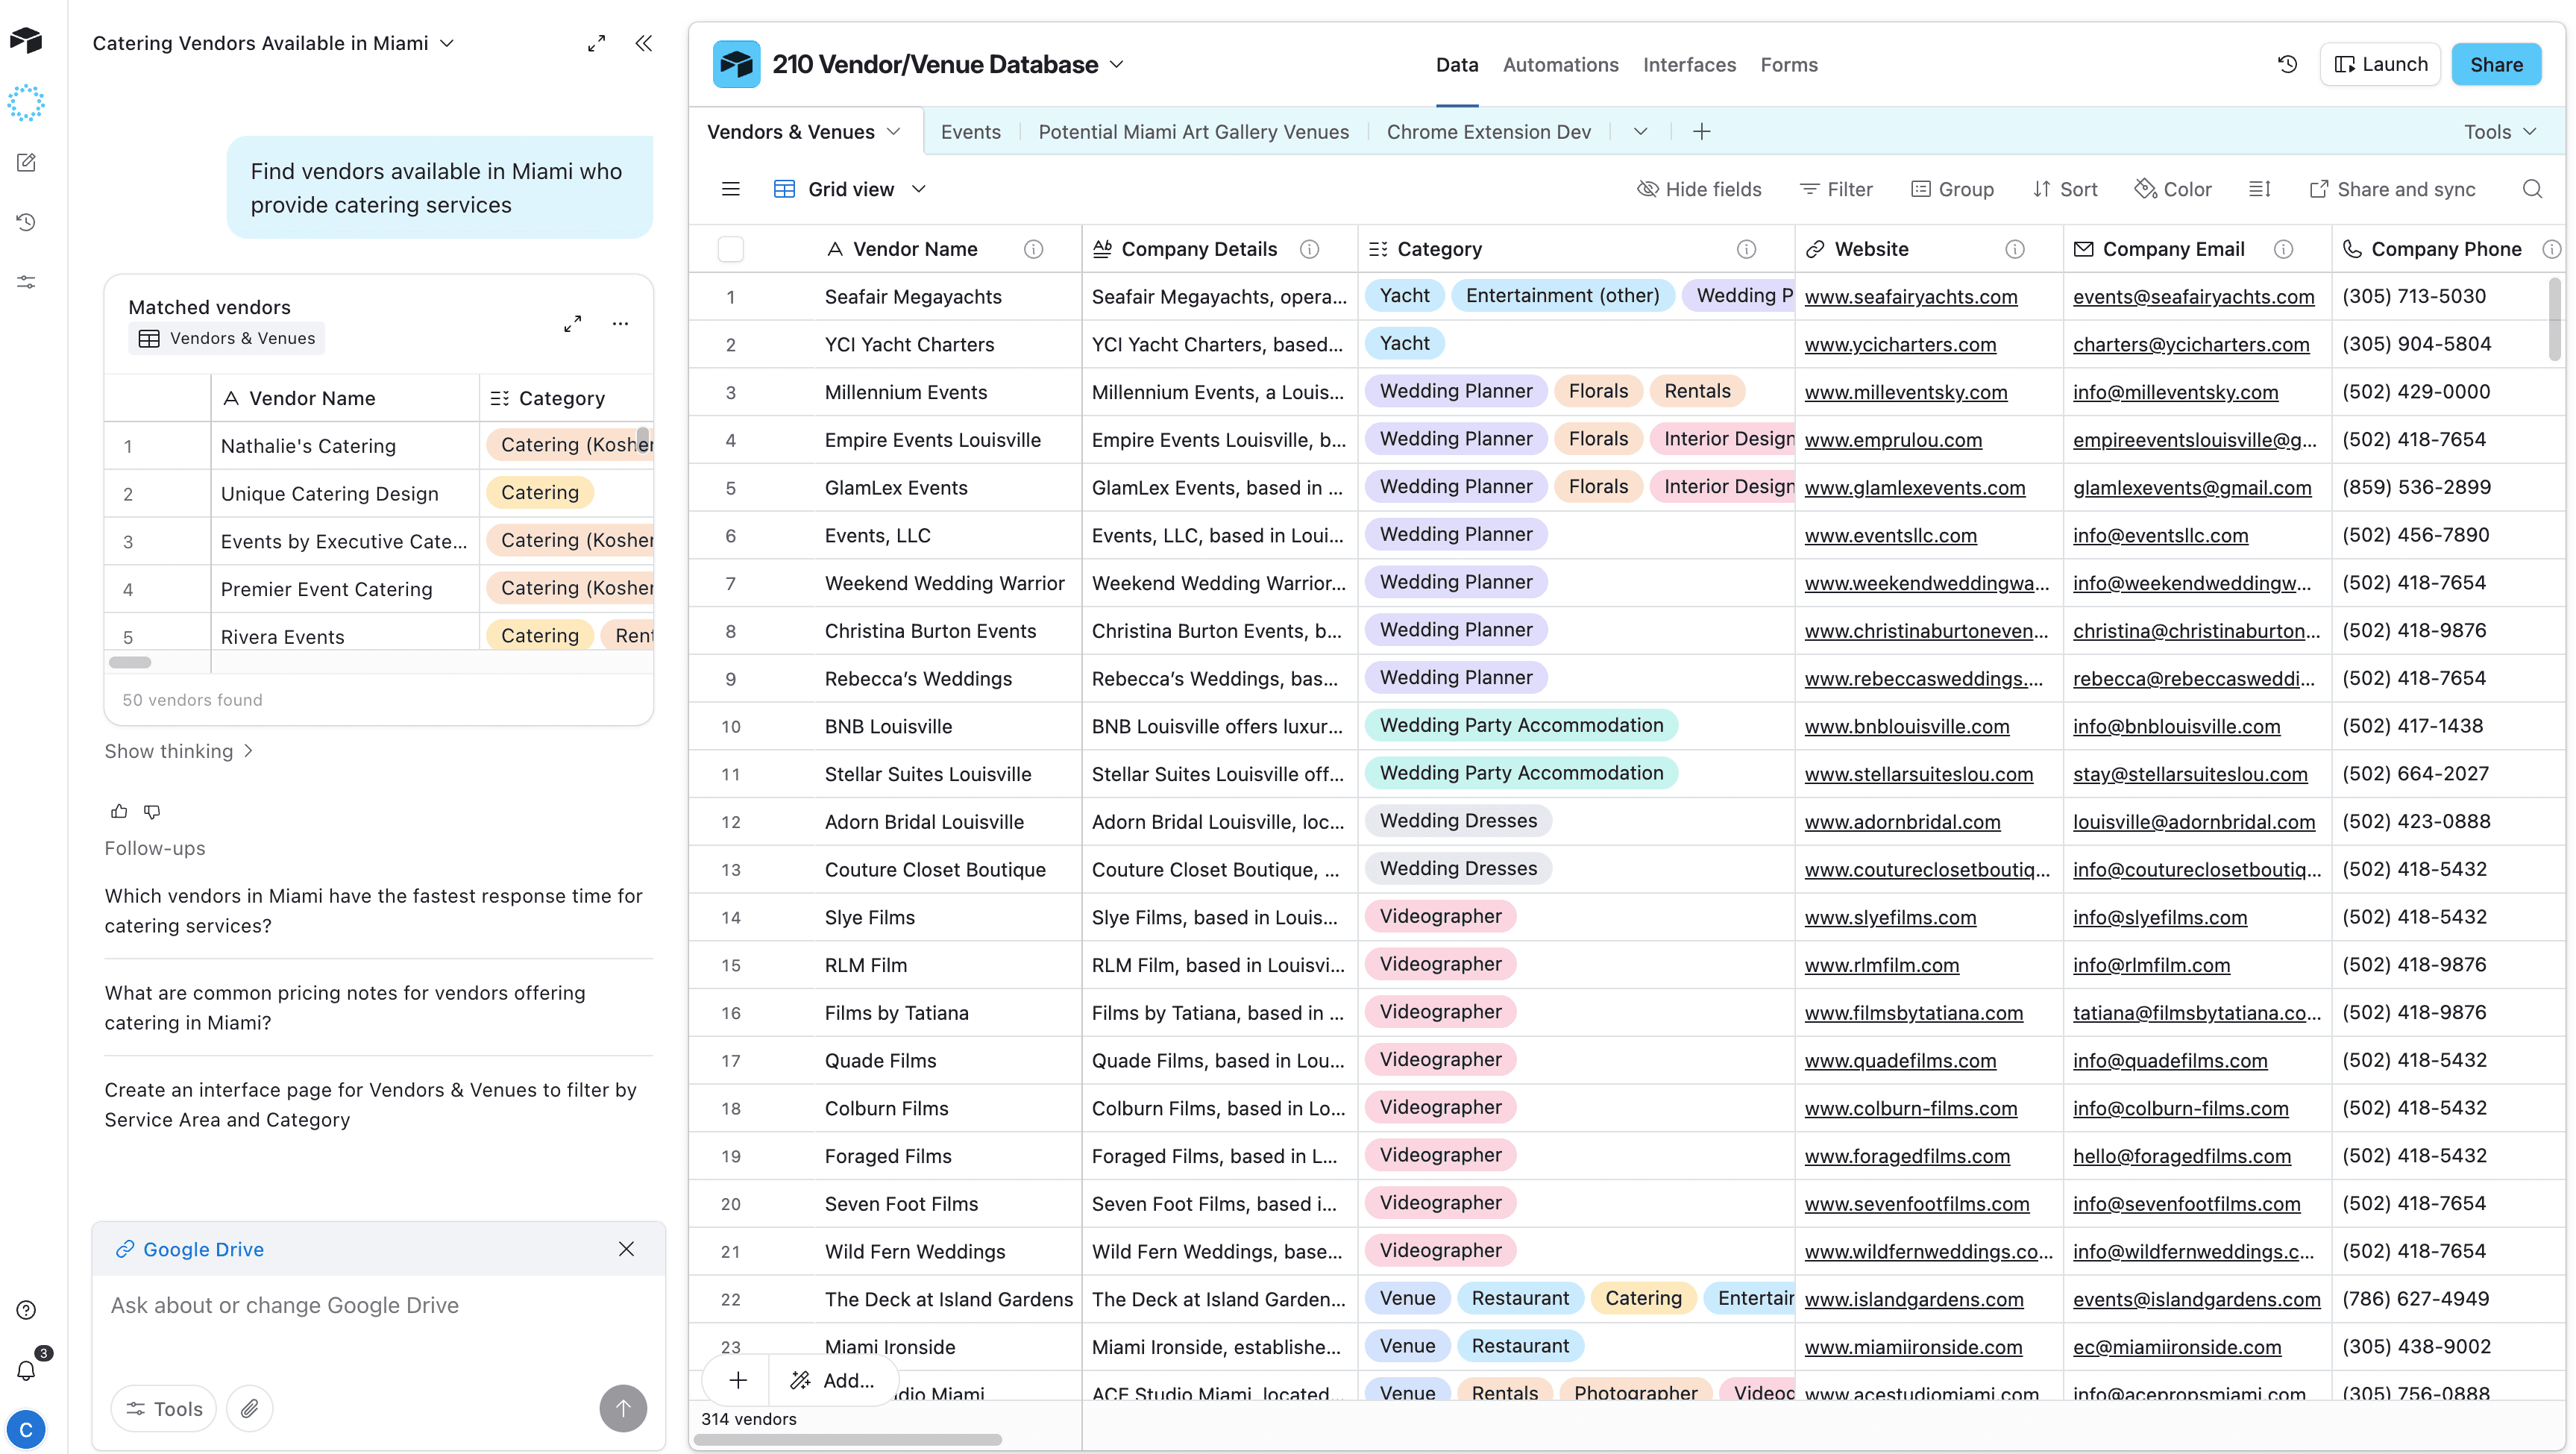Expand Show thinking section
Image resolution: width=2576 pixels, height=1454 pixels.
coord(178,751)
